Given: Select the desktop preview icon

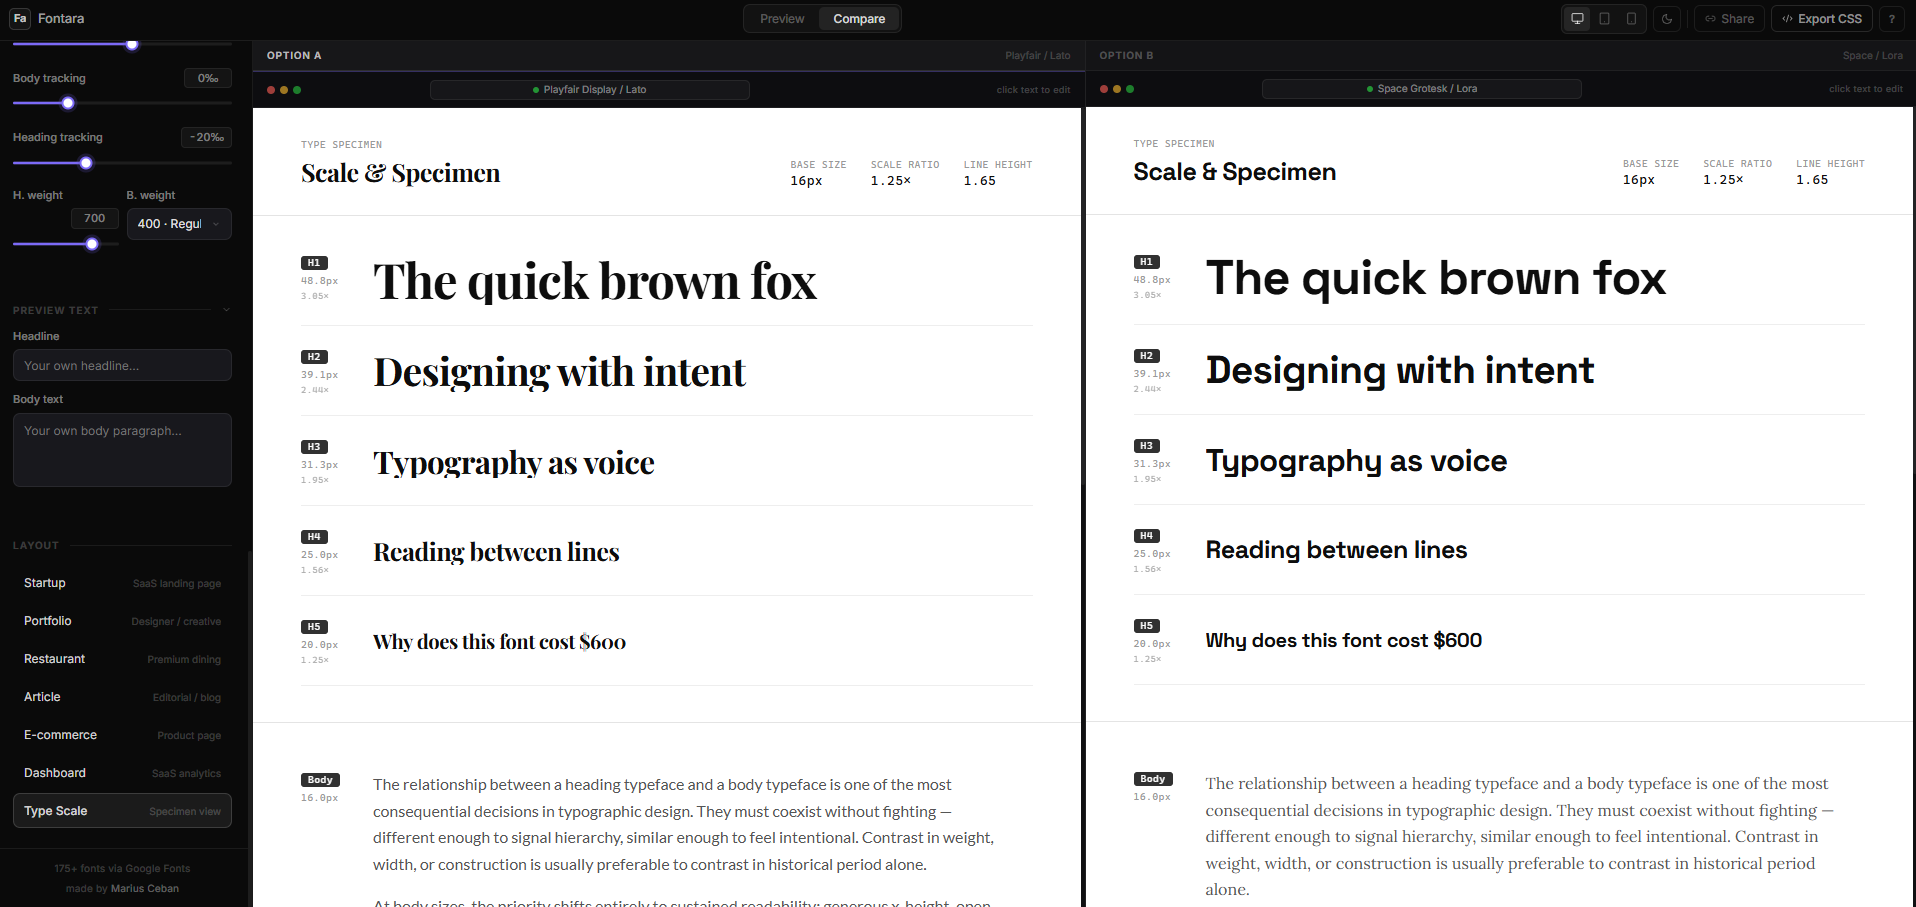Looking at the screenshot, I should coord(1576,18).
